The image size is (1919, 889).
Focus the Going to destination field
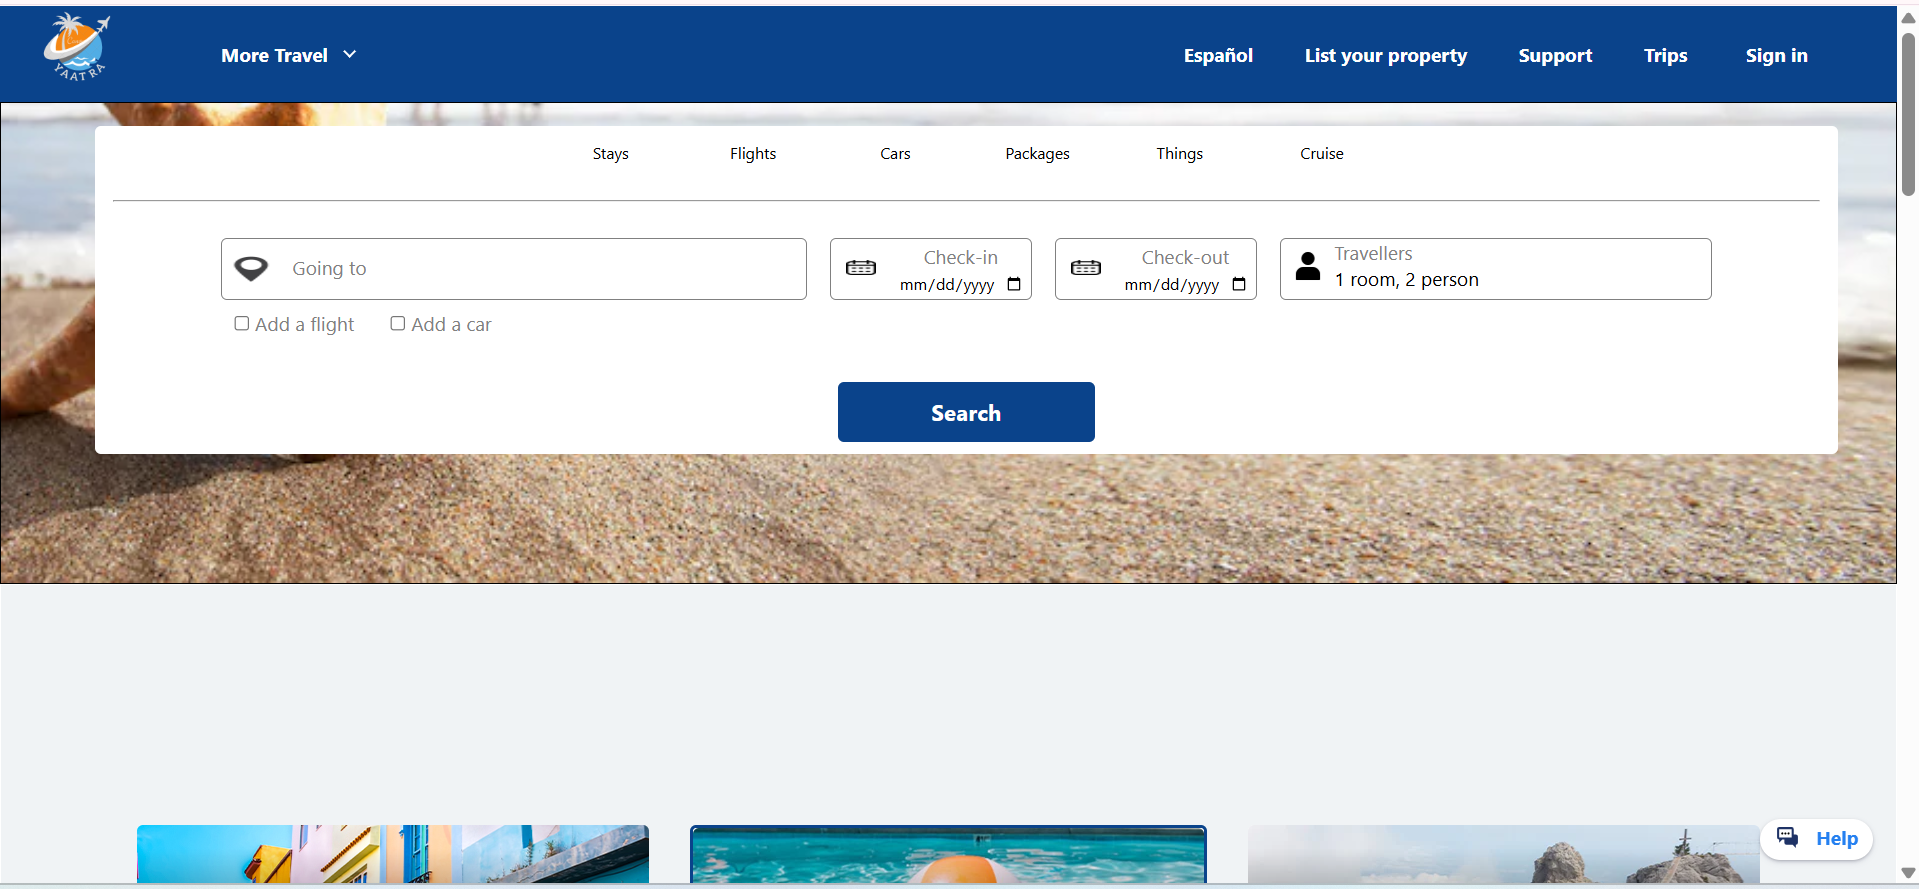(514, 269)
